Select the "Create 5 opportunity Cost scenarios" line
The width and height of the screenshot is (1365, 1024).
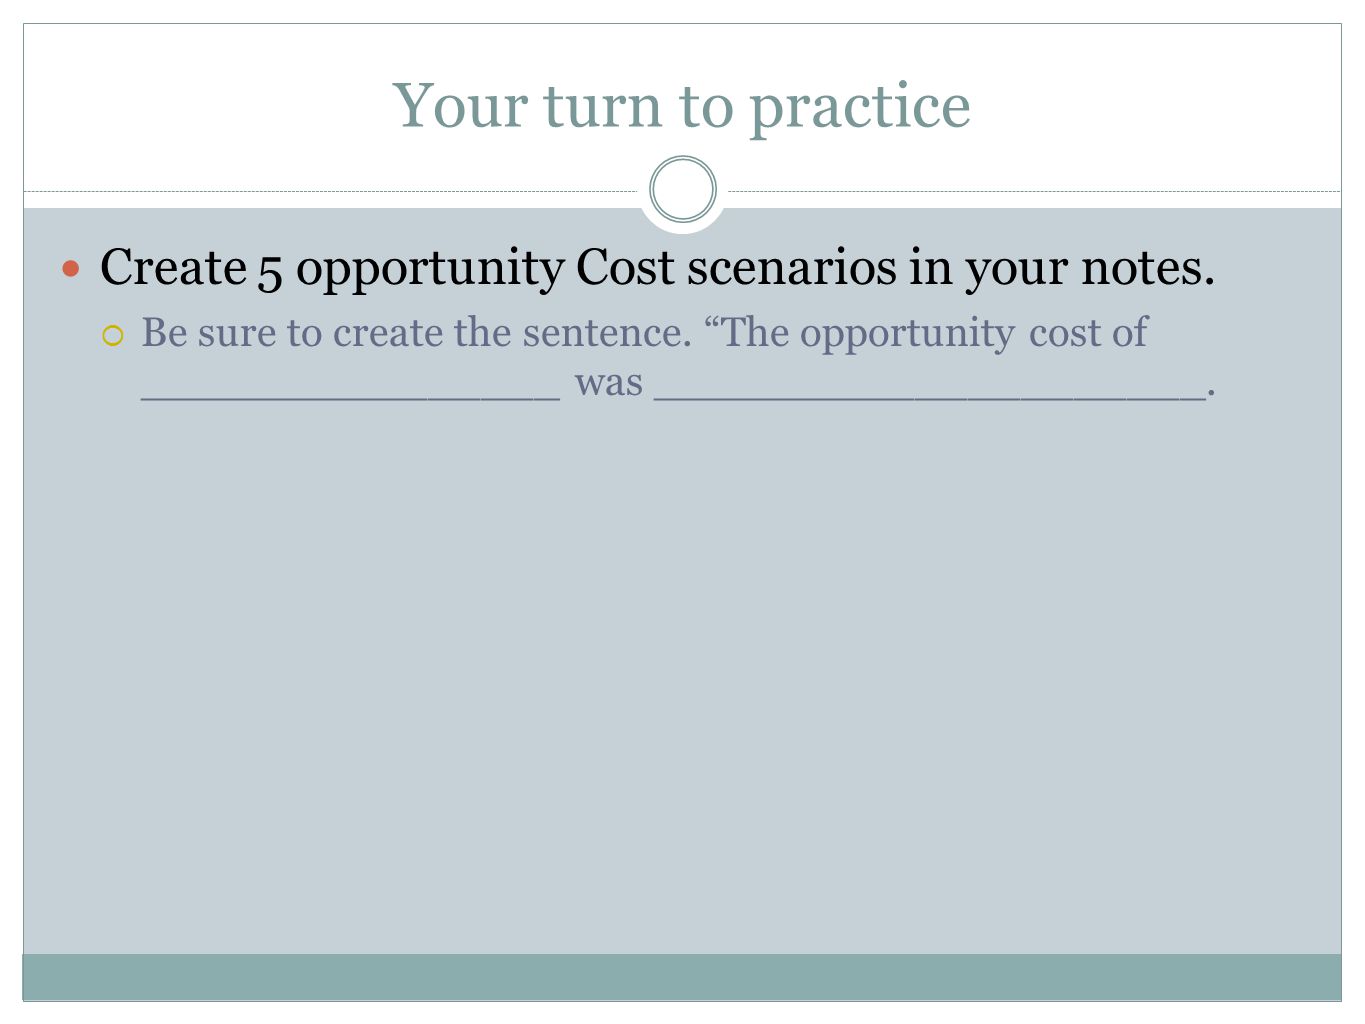(657, 268)
